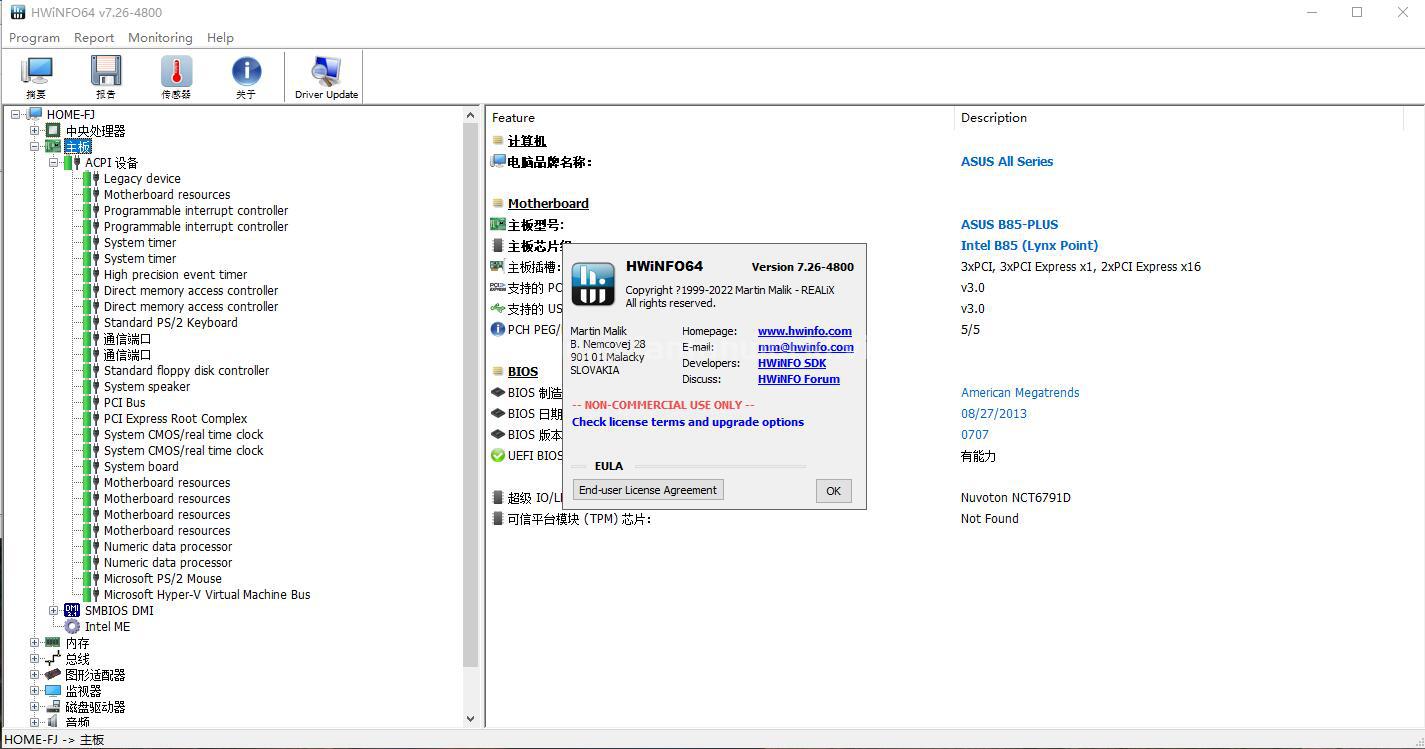Click the icon next to 中央处理器
1425x749 pixels.
pos(53,131)
